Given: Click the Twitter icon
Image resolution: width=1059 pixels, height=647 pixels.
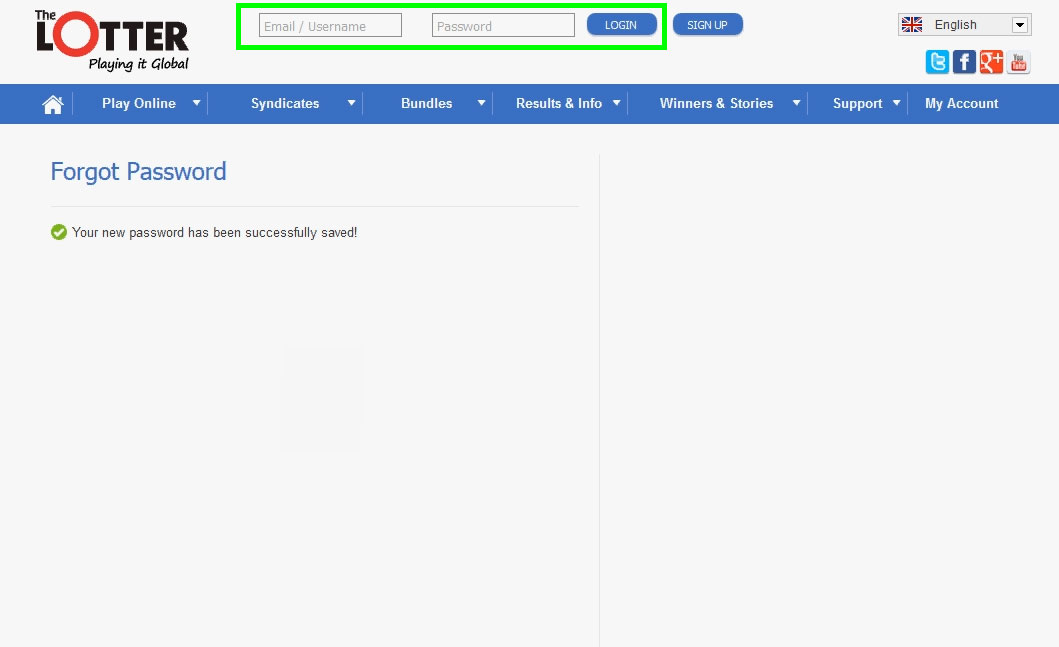Looking at the screenshot, I should tap(937, 63).
